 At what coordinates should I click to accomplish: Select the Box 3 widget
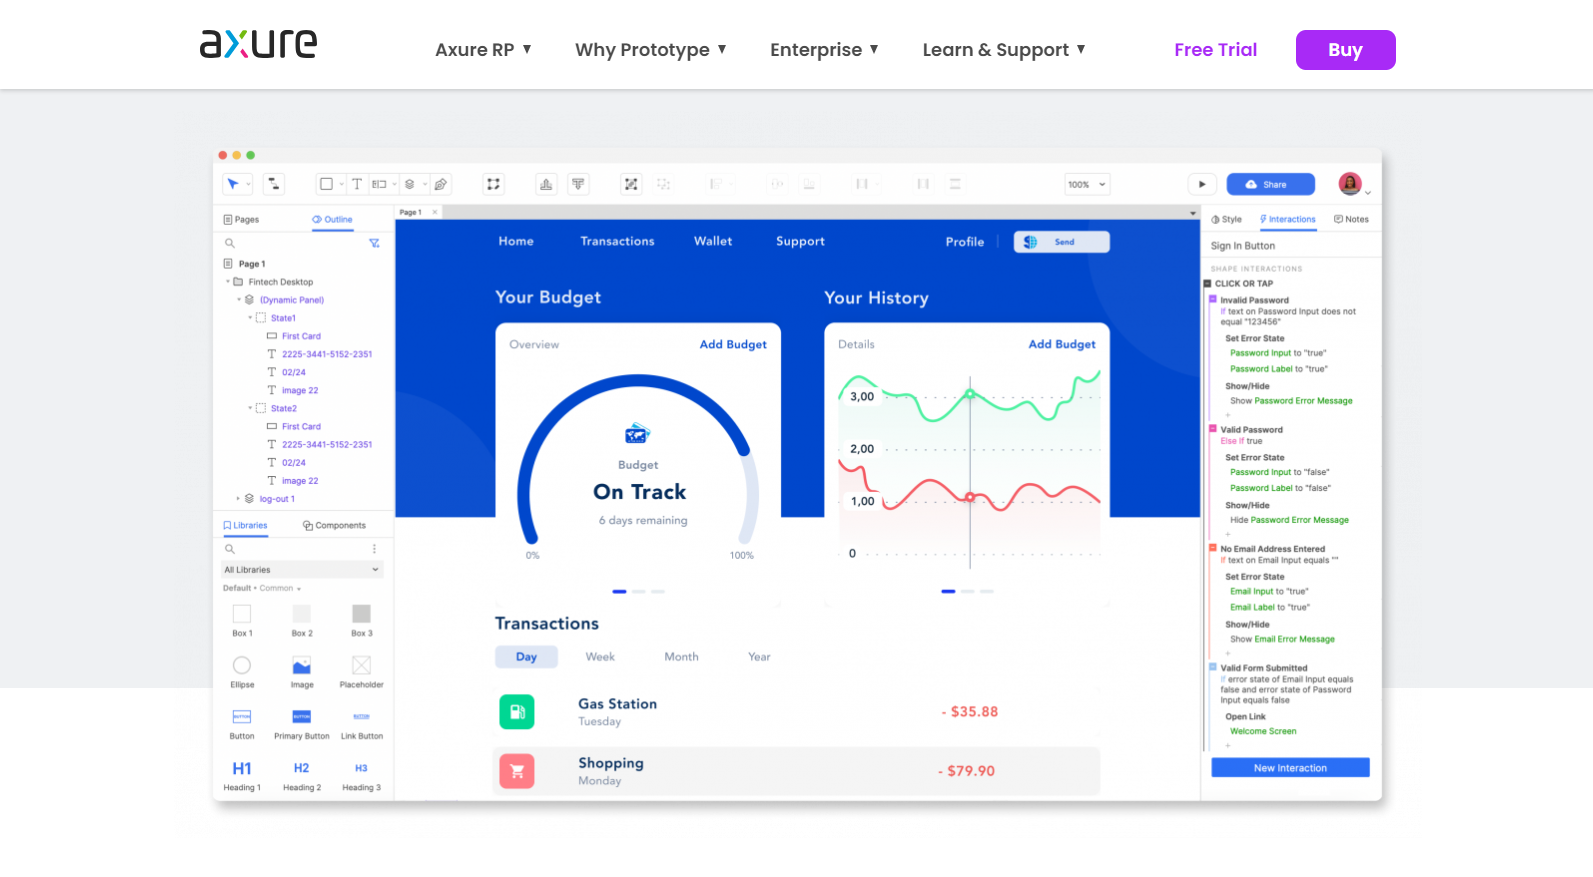[361, 620]
